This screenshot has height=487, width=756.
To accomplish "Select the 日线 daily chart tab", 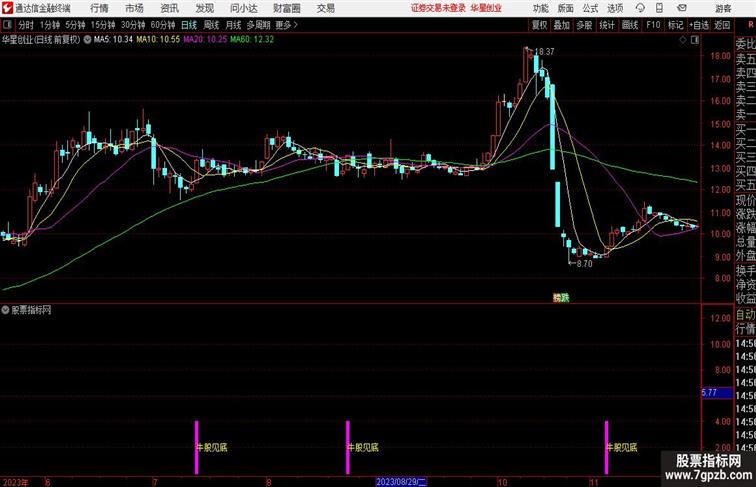I will (x=189, y=25).
